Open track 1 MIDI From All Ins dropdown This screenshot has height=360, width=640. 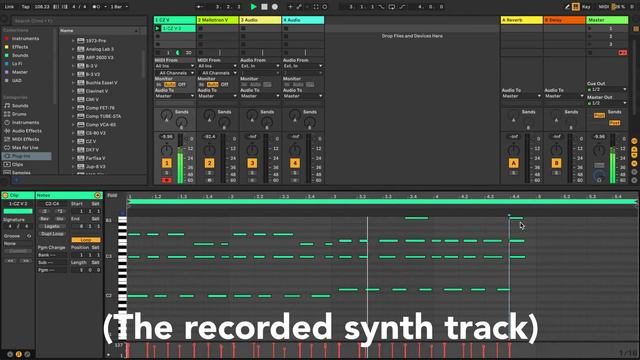point(175,66)
